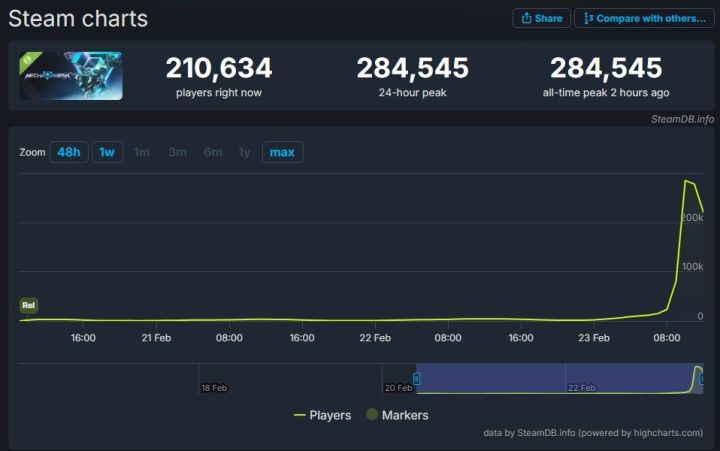Click the green Markers legend dot

click(372, 414)
